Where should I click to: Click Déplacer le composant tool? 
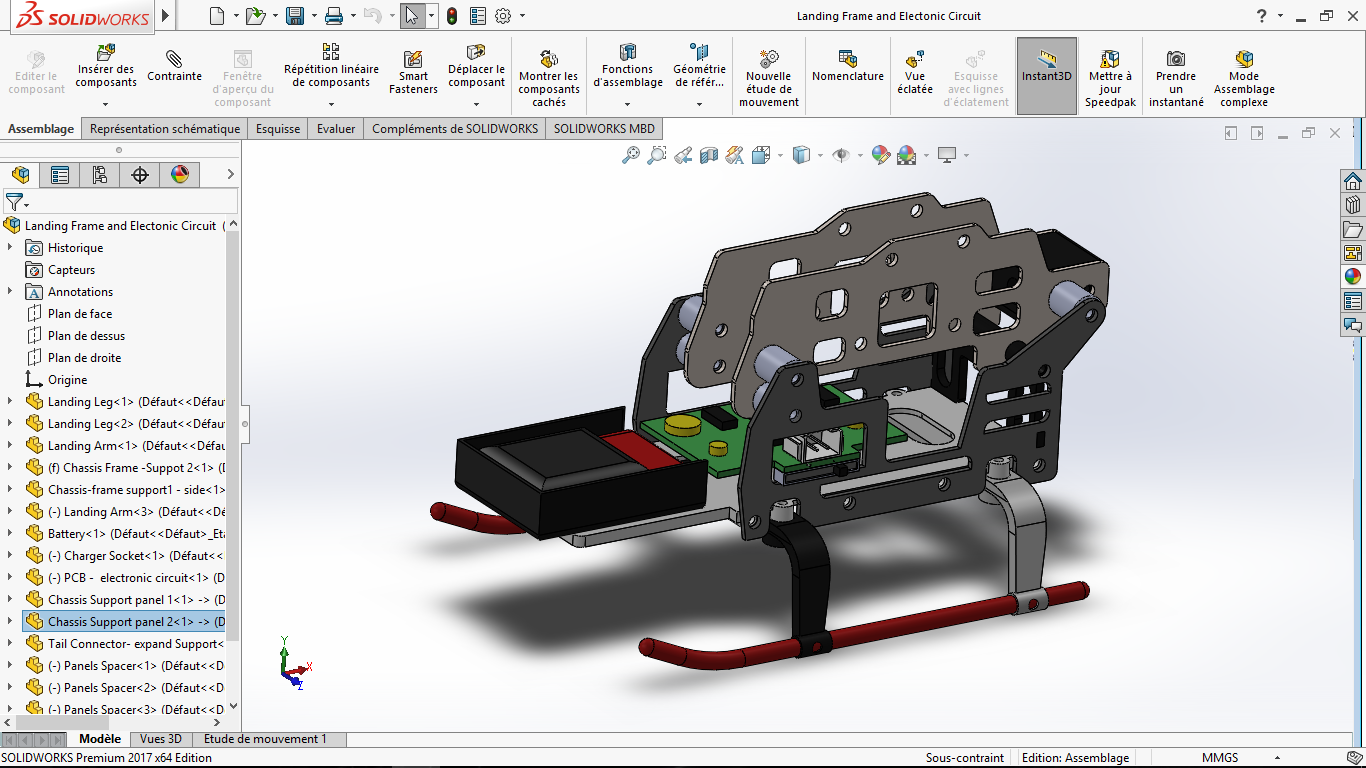tap(476, 67)
